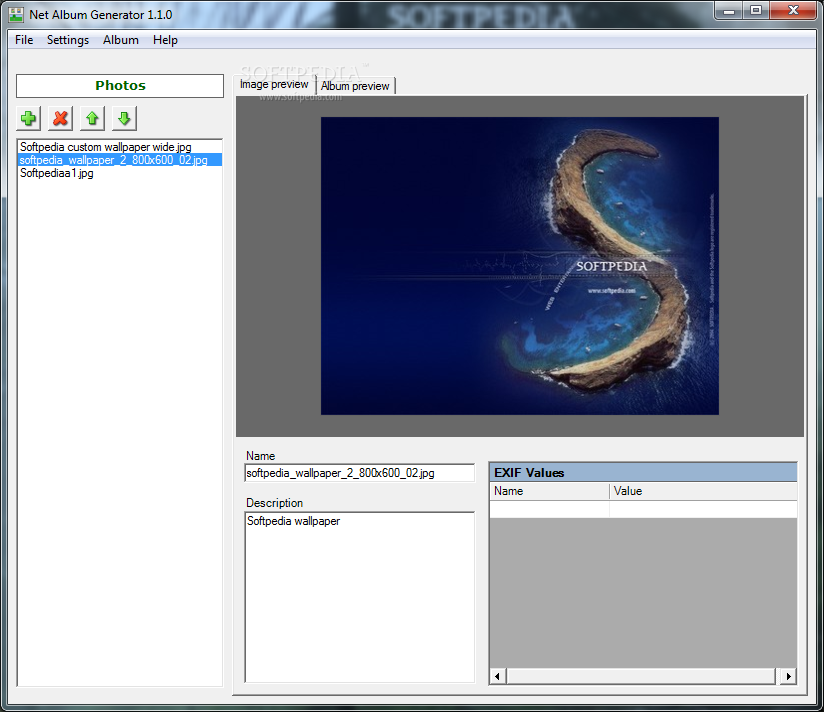Open the Help menu
Image resolution: width=824 pixels, height=712 pixels.
point(165,40)
